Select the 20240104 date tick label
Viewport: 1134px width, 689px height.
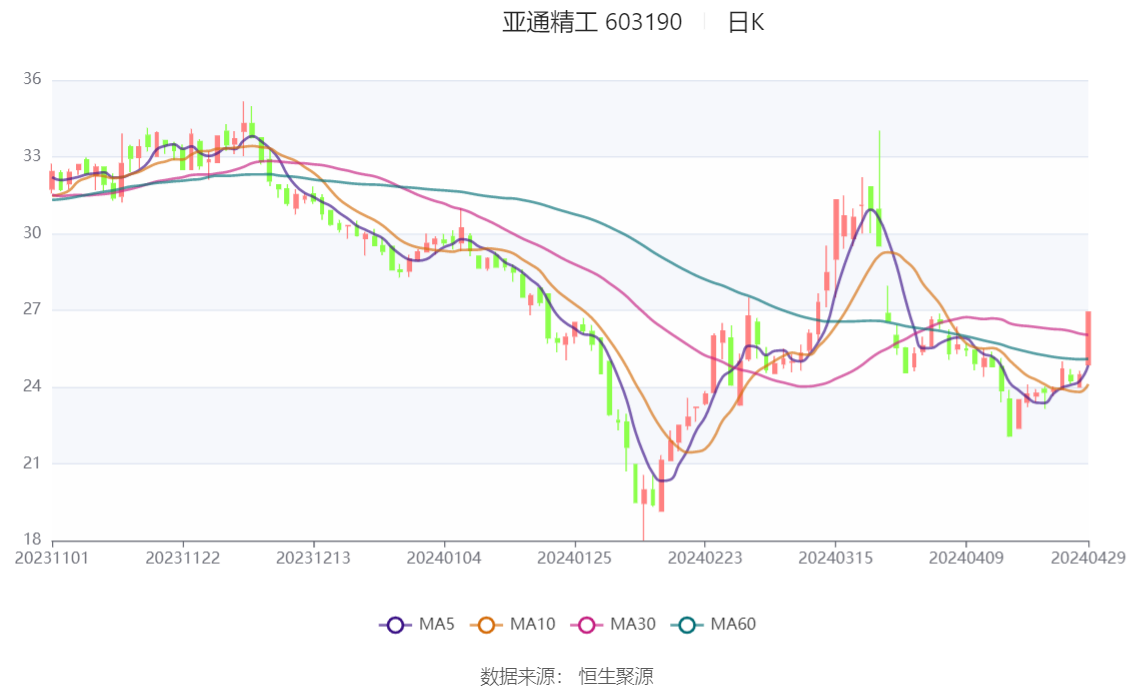[443, 557]
